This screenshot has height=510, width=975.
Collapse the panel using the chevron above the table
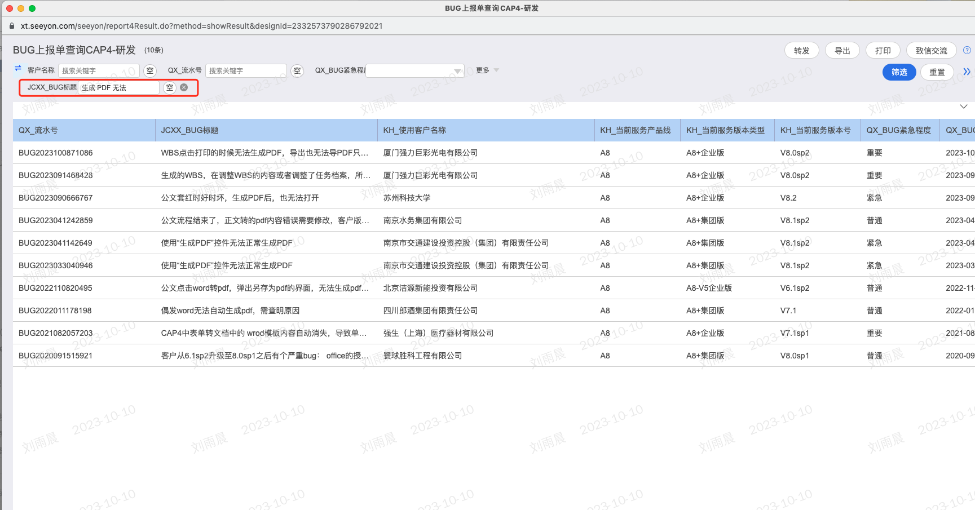click(964, 106)
